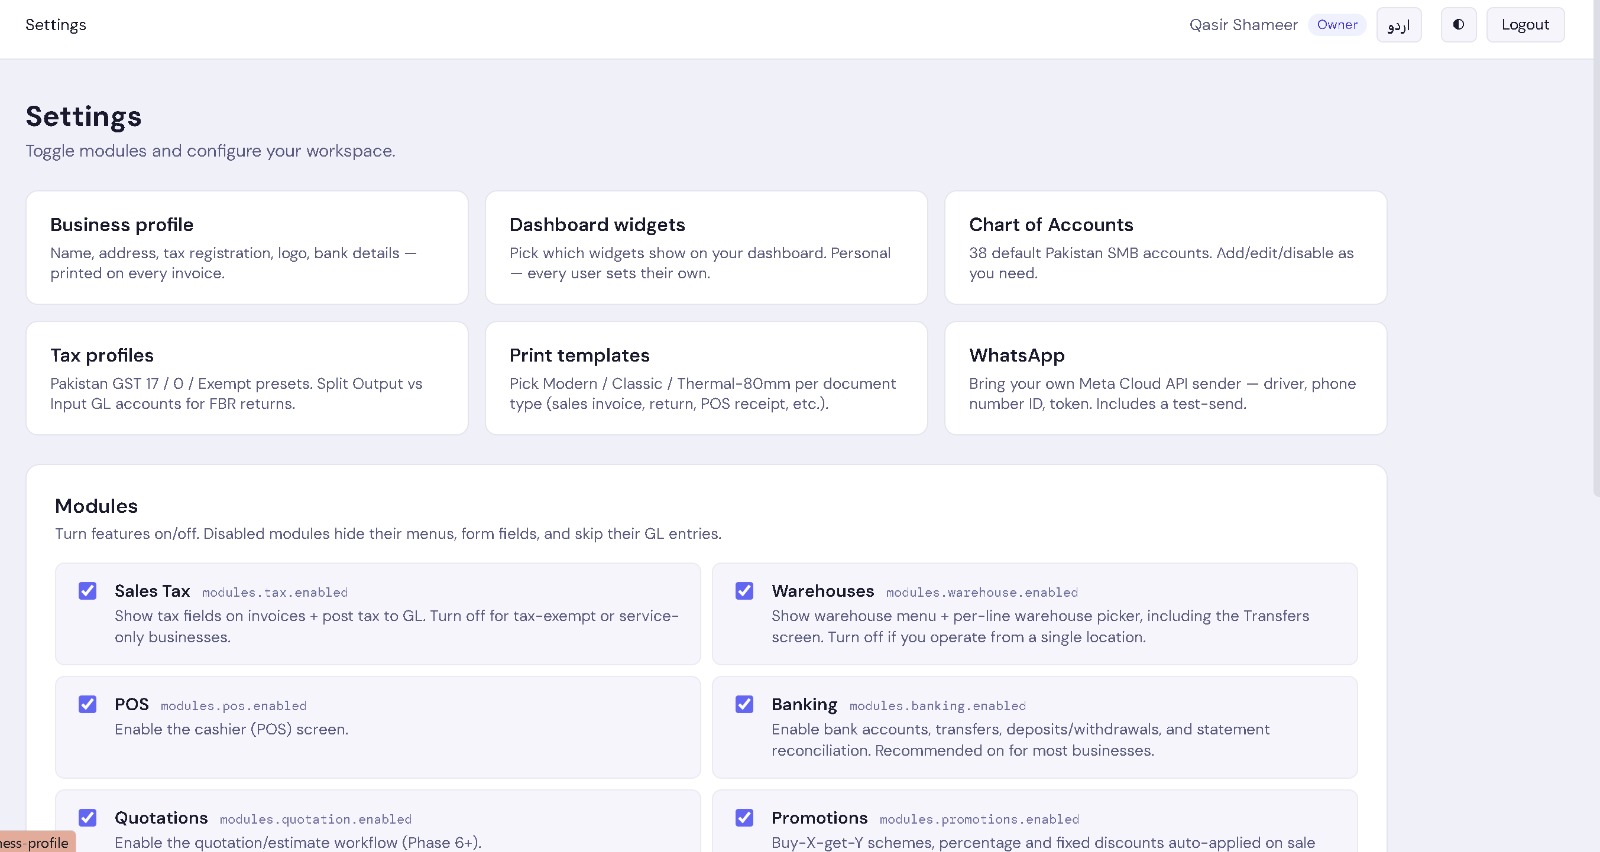
Task: Toggle the Promotions module checkbox
Action: pos(745,818)
